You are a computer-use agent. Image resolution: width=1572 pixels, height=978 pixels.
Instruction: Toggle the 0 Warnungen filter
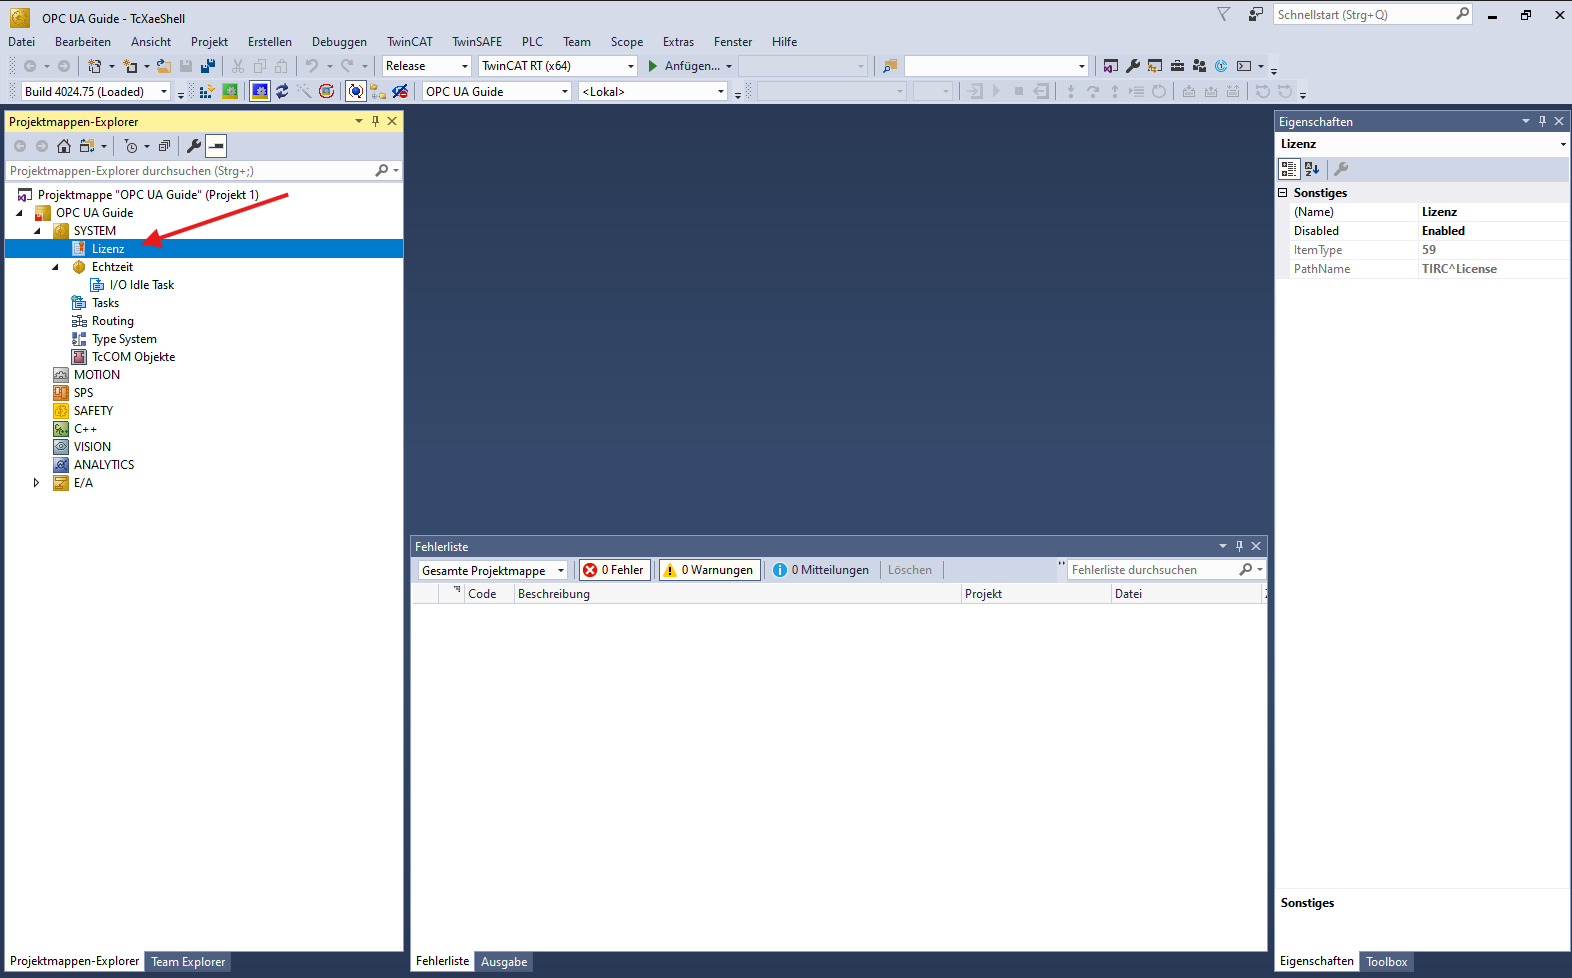(710, 570)
